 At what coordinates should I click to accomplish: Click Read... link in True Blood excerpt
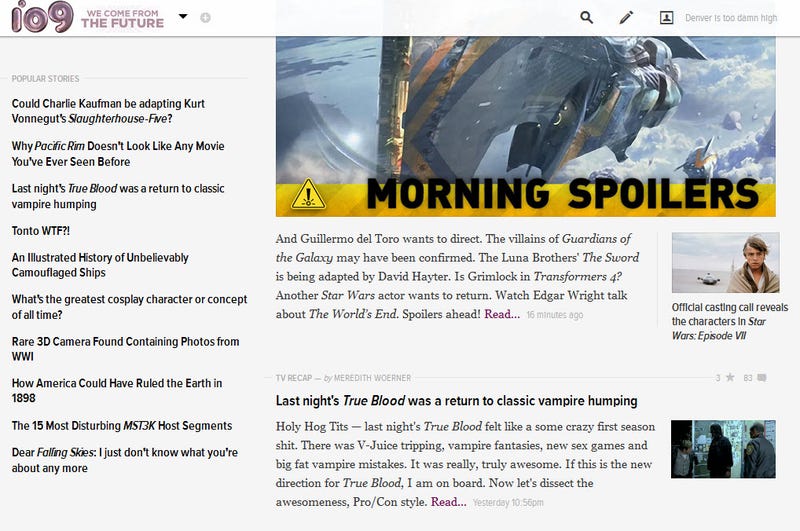[448, 501]
